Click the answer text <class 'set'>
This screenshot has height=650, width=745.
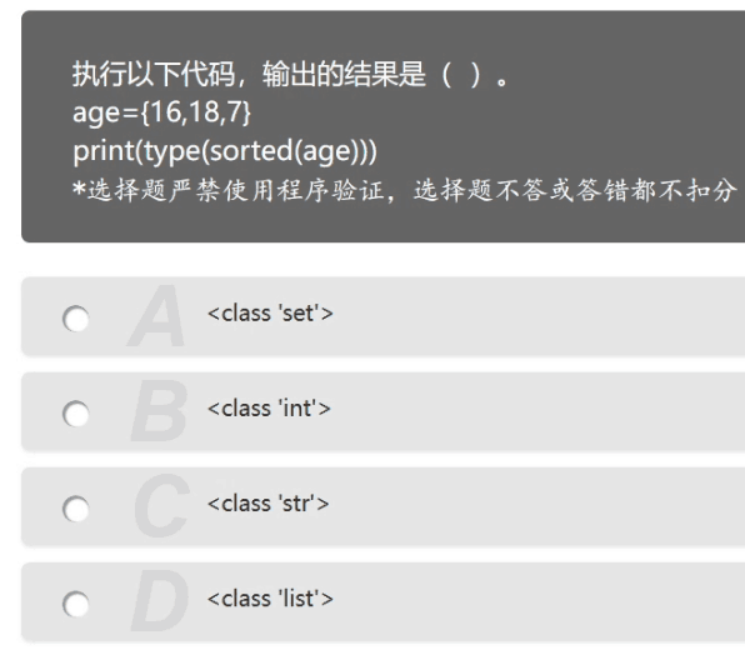pyautogui.click(x=270, y=314)
